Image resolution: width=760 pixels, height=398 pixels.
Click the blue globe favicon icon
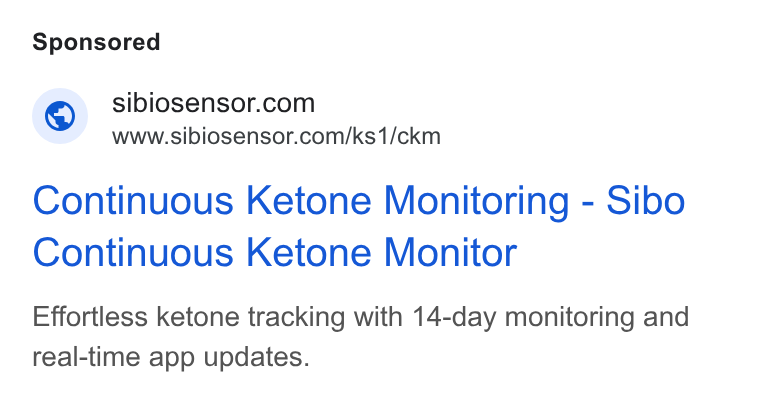pyautogui.click(x=60, y=116)
